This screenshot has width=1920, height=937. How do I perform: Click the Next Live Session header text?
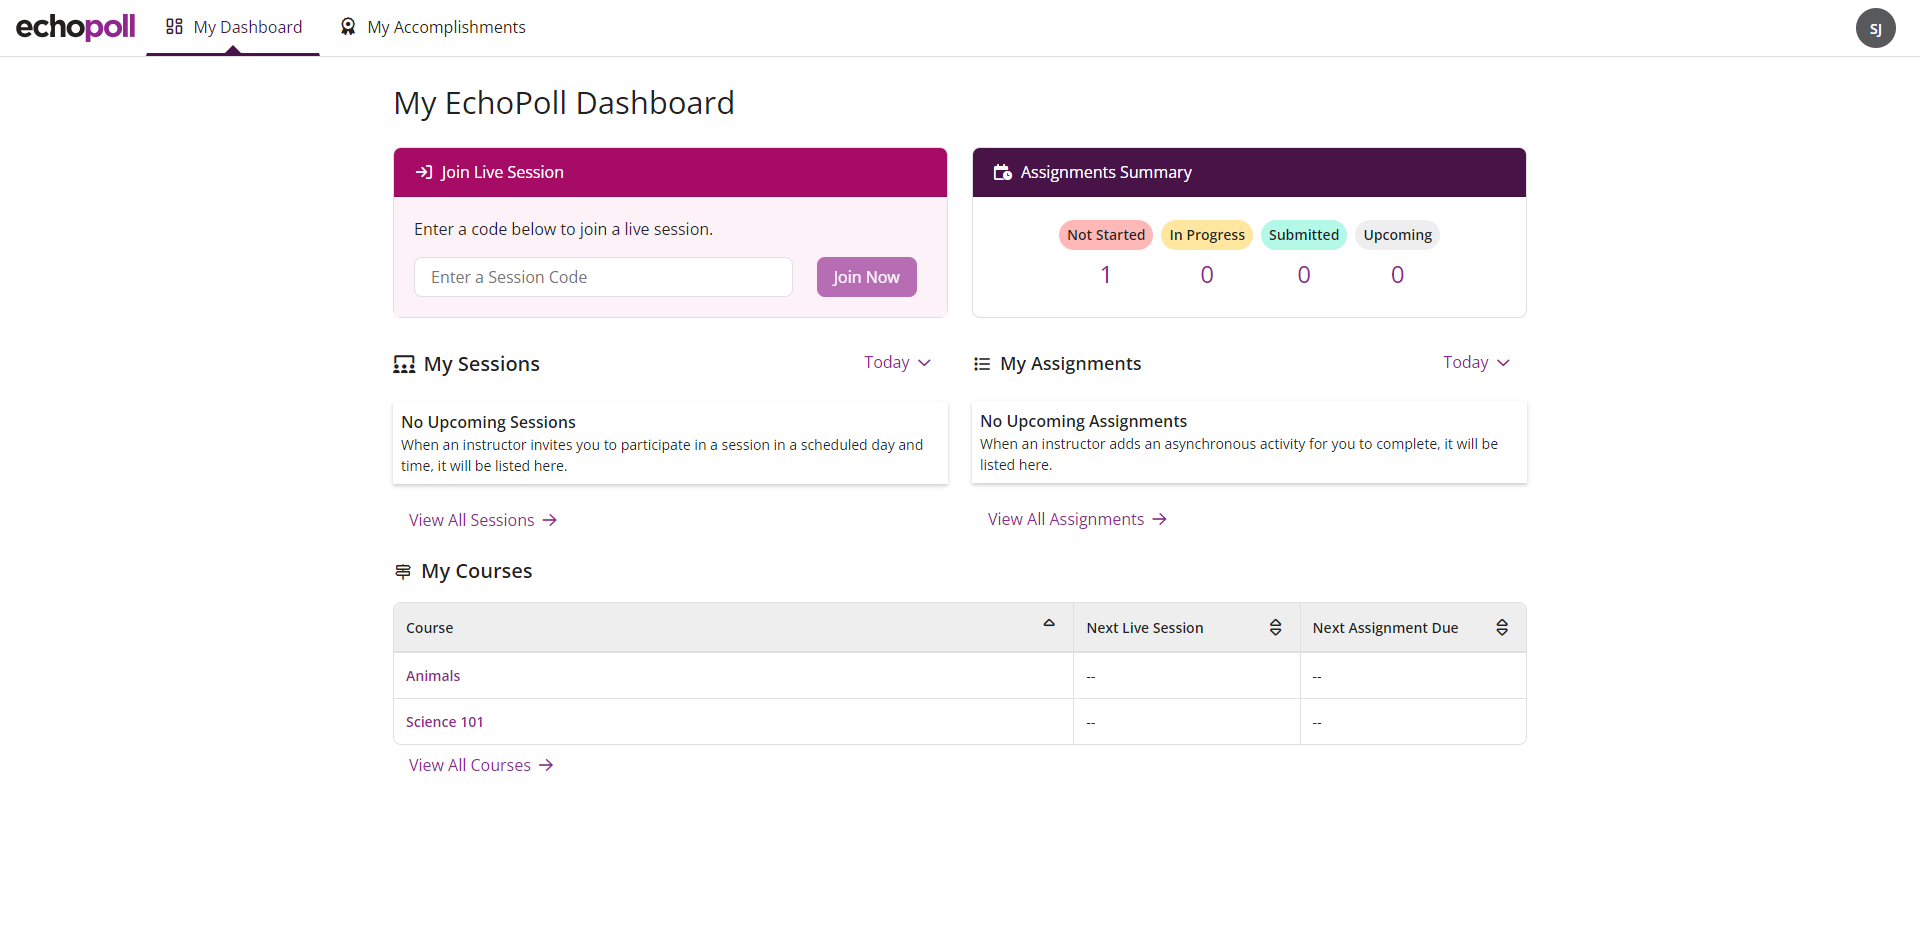1145,628
